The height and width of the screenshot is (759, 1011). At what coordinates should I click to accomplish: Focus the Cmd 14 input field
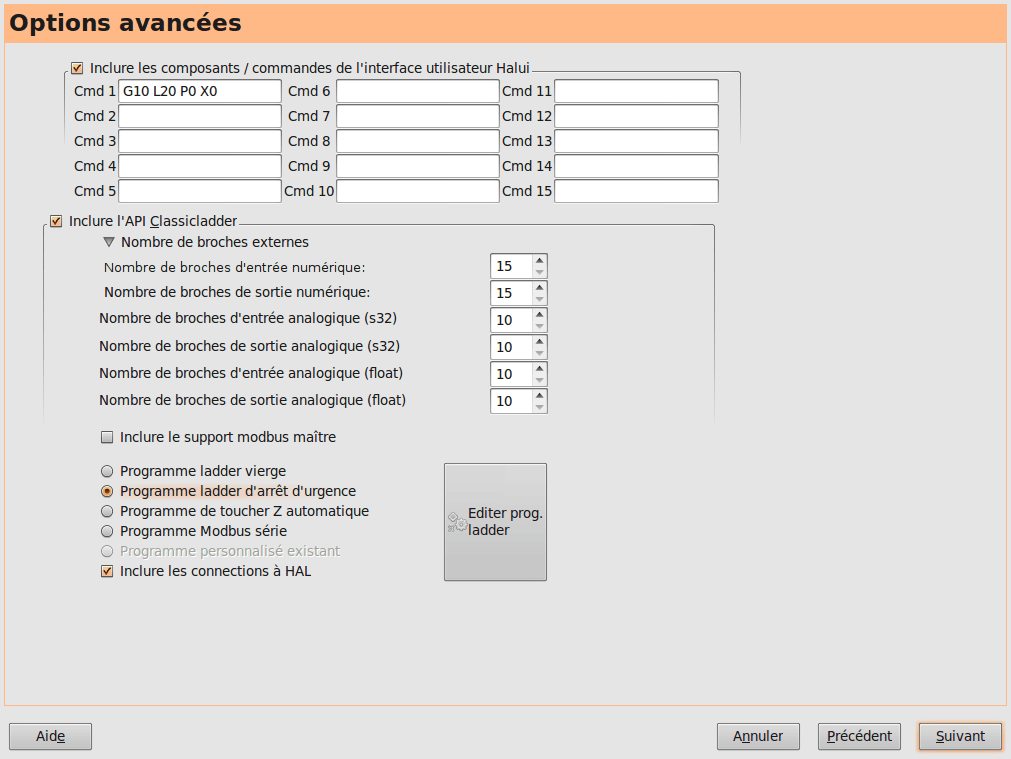tap(636, 166)
